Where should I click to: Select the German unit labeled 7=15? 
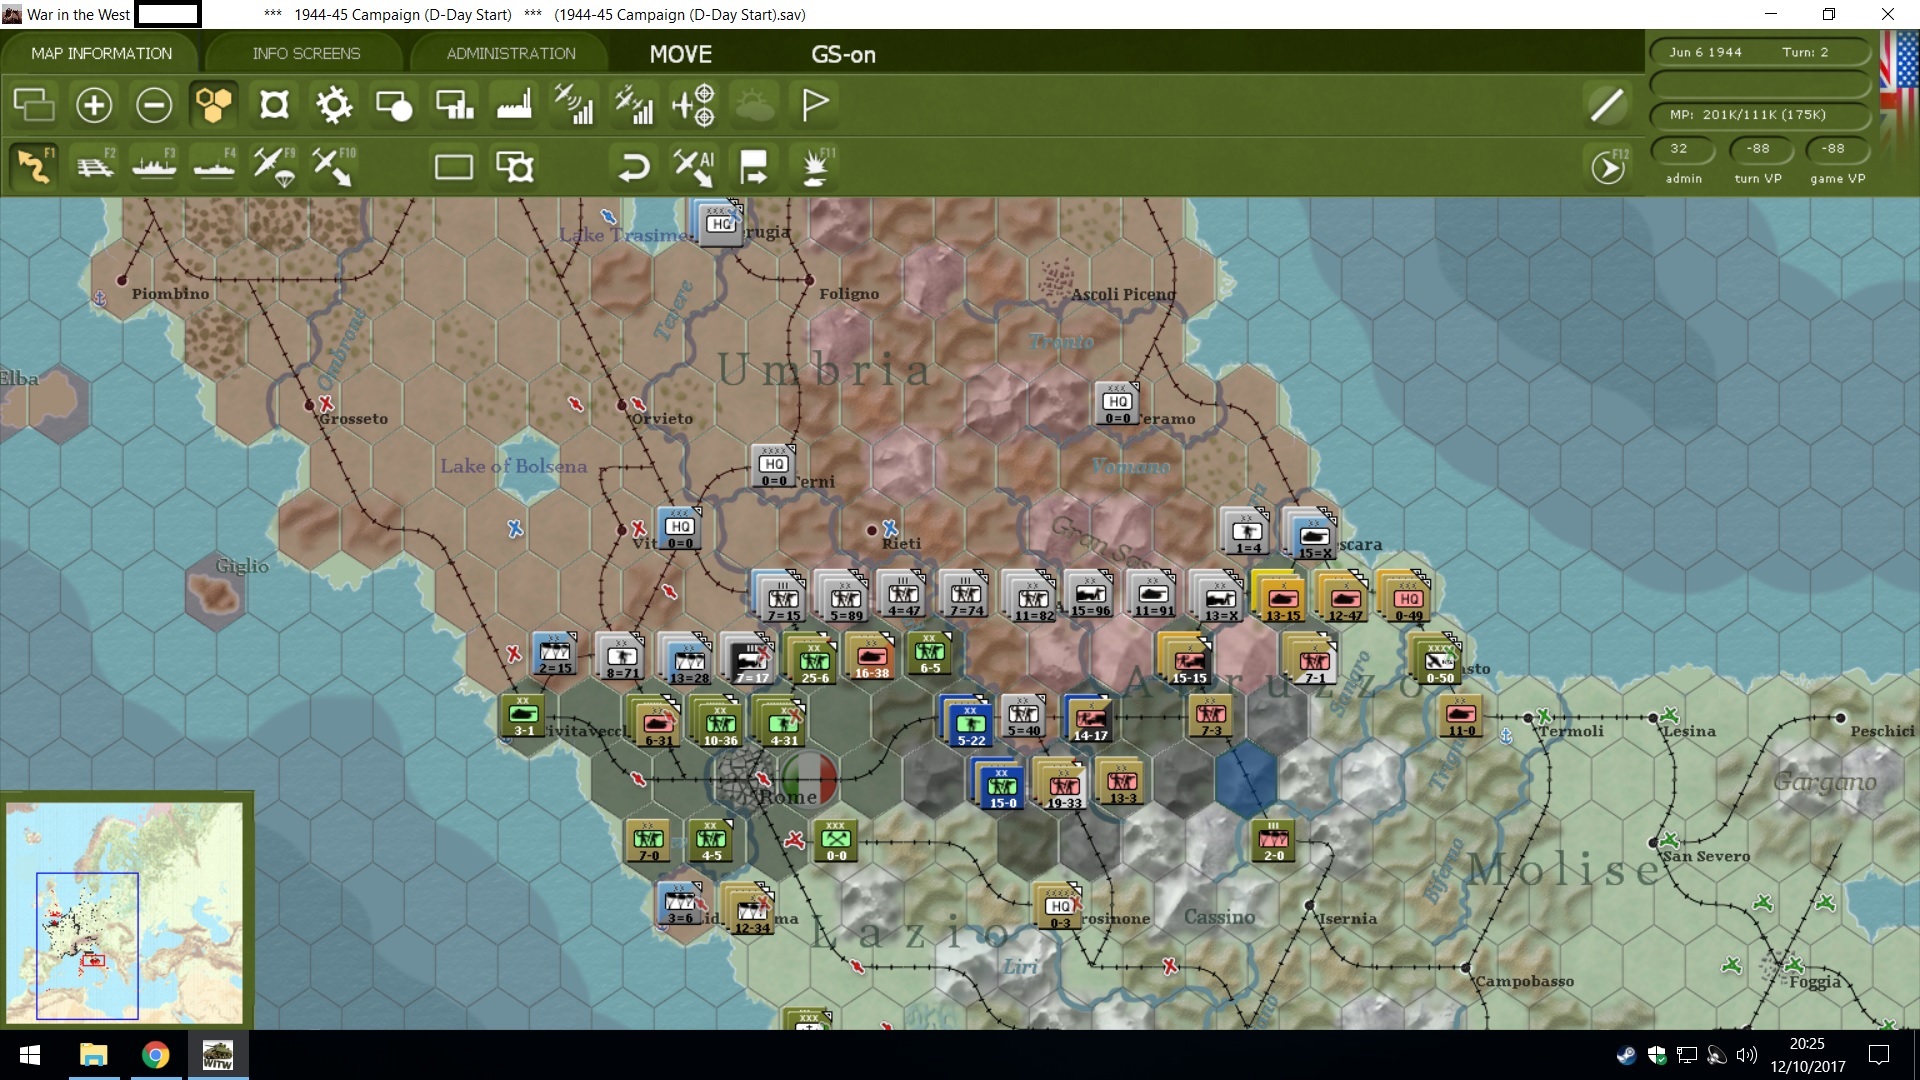tap(783, 600)
